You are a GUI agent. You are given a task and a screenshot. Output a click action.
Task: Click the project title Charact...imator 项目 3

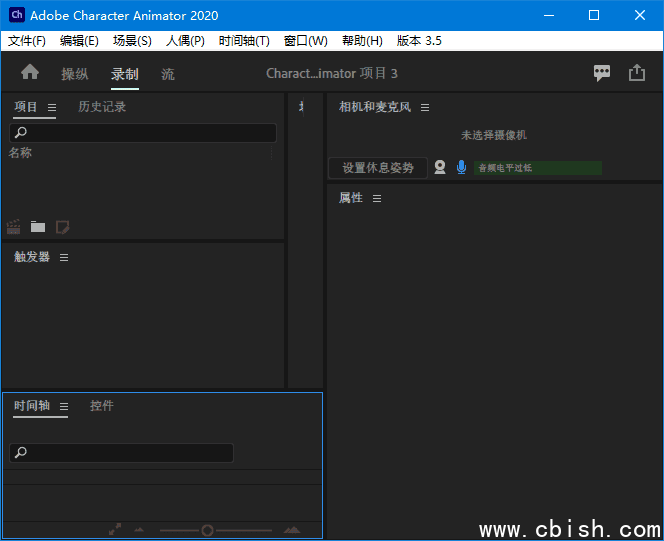332,73
